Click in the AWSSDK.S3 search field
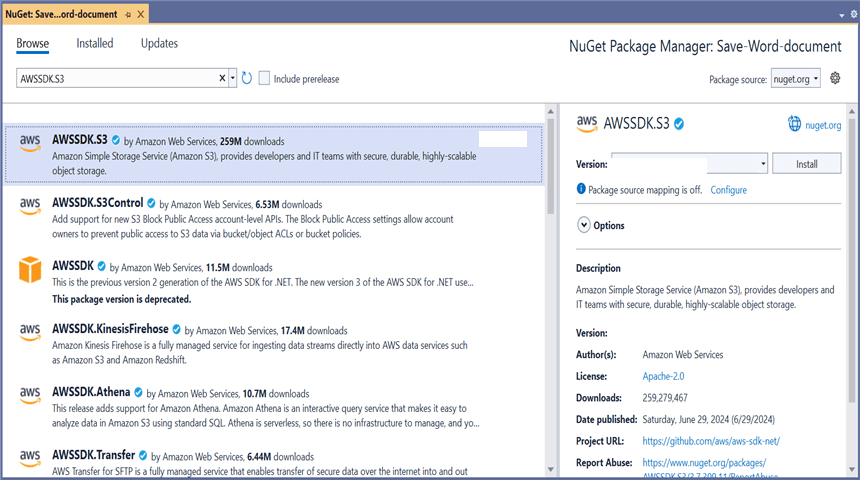 click(117, 78)
